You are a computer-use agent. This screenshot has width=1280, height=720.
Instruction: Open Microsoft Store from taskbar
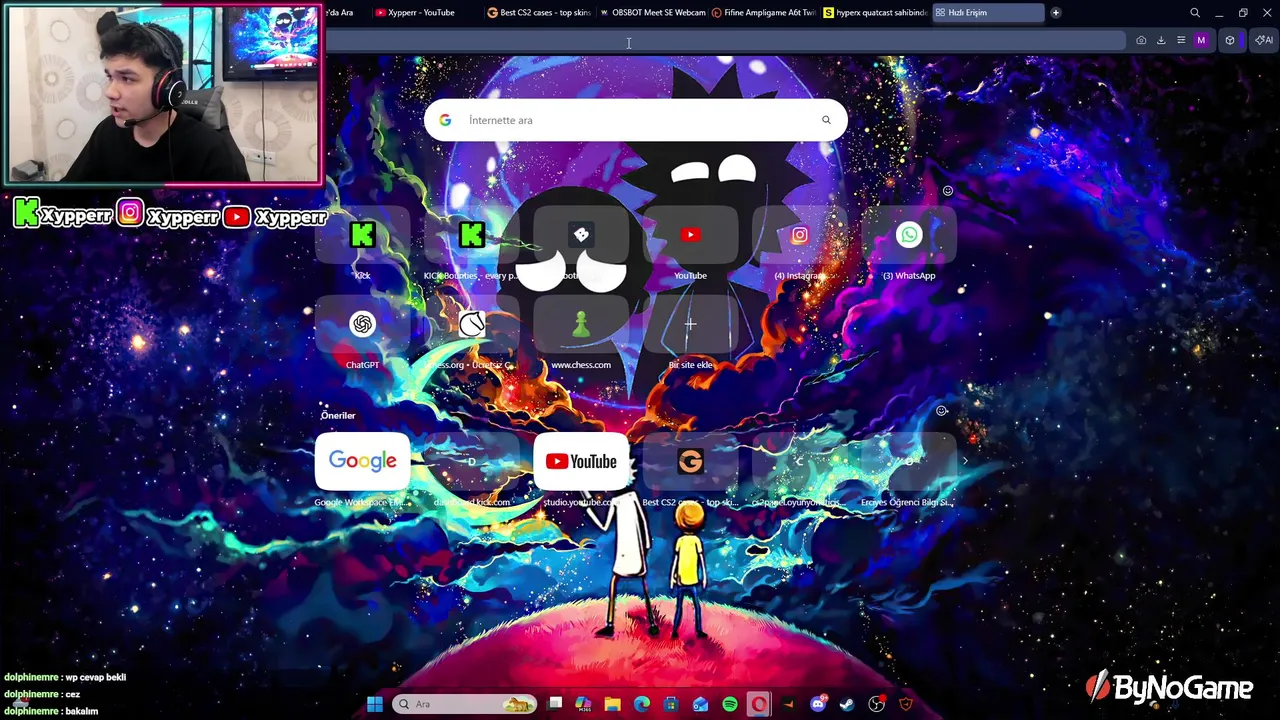[x=671, y=704]
